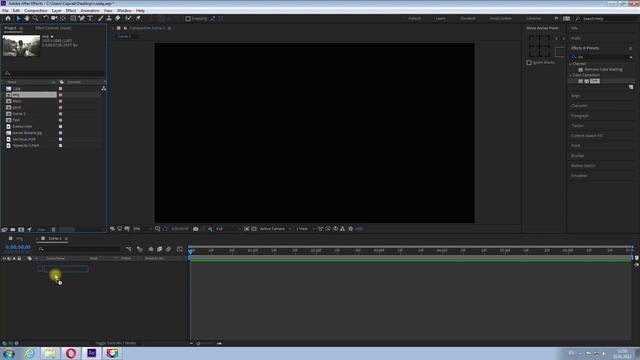This screenshot has width=640, height=360.
Task: Open the Opera browser from taskbar
Action: (71, 353)
